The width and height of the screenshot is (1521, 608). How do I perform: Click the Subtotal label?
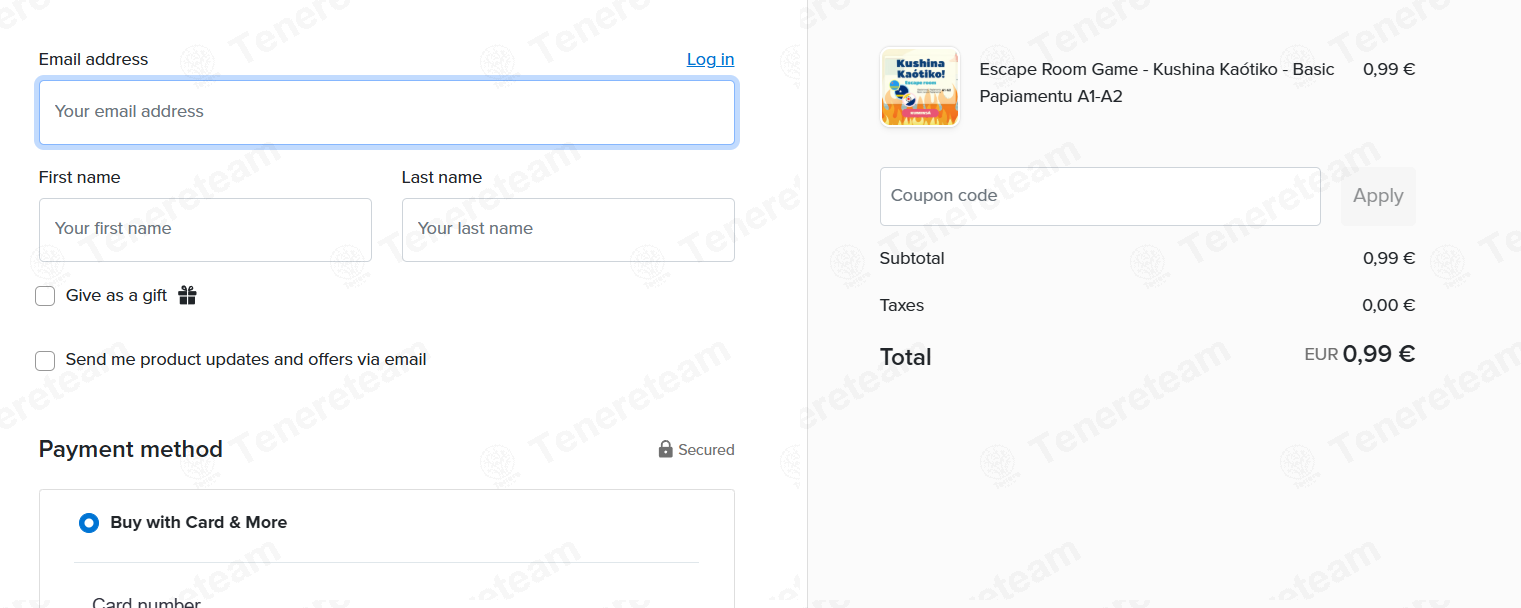coord(912,258)
